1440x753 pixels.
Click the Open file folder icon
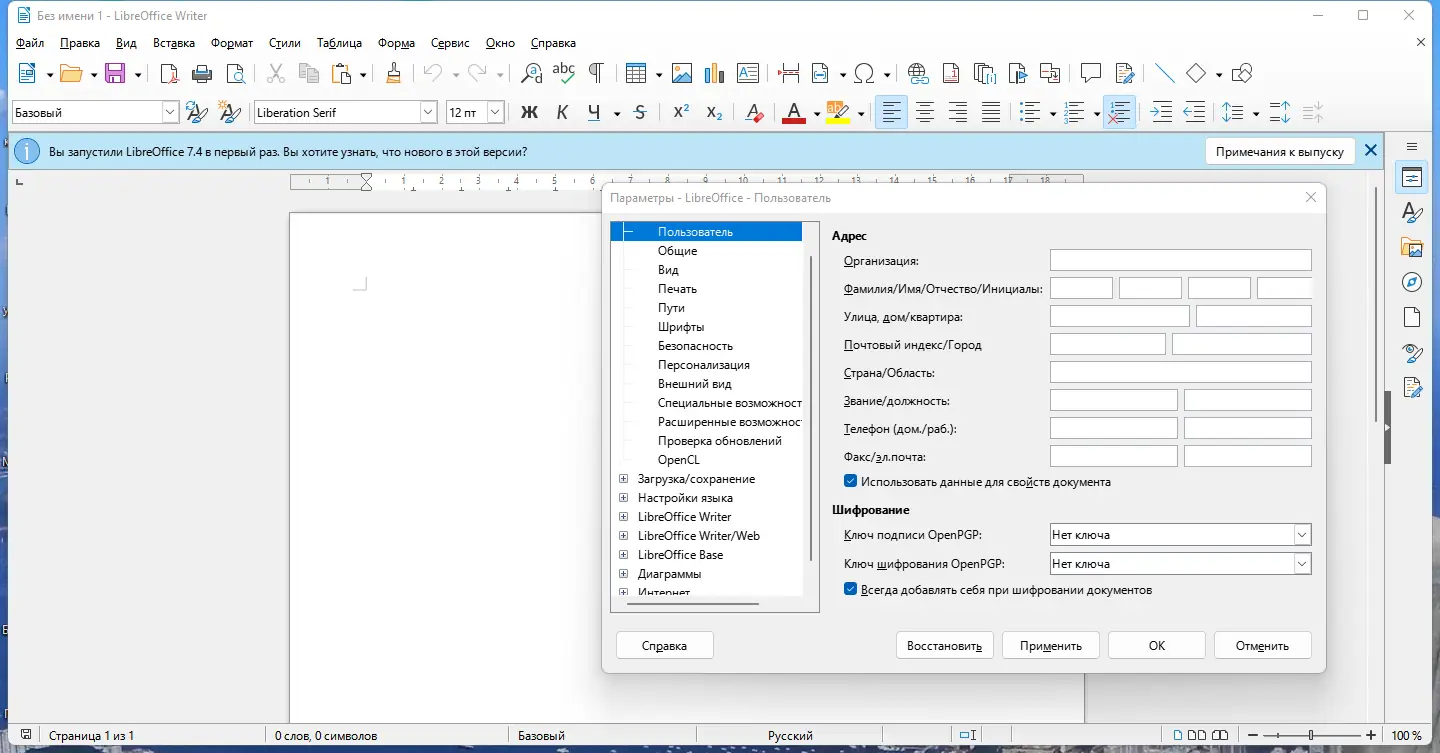(x=70, y=73)
